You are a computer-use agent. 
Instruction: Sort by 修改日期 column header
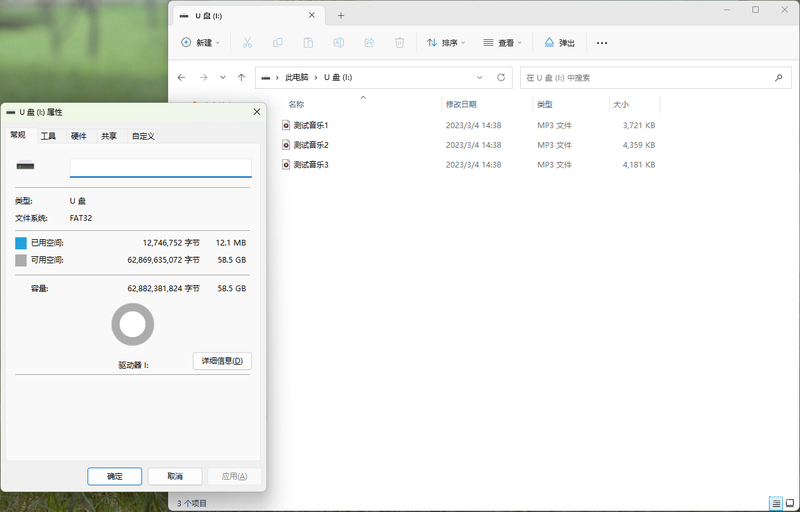pos(461,105)
